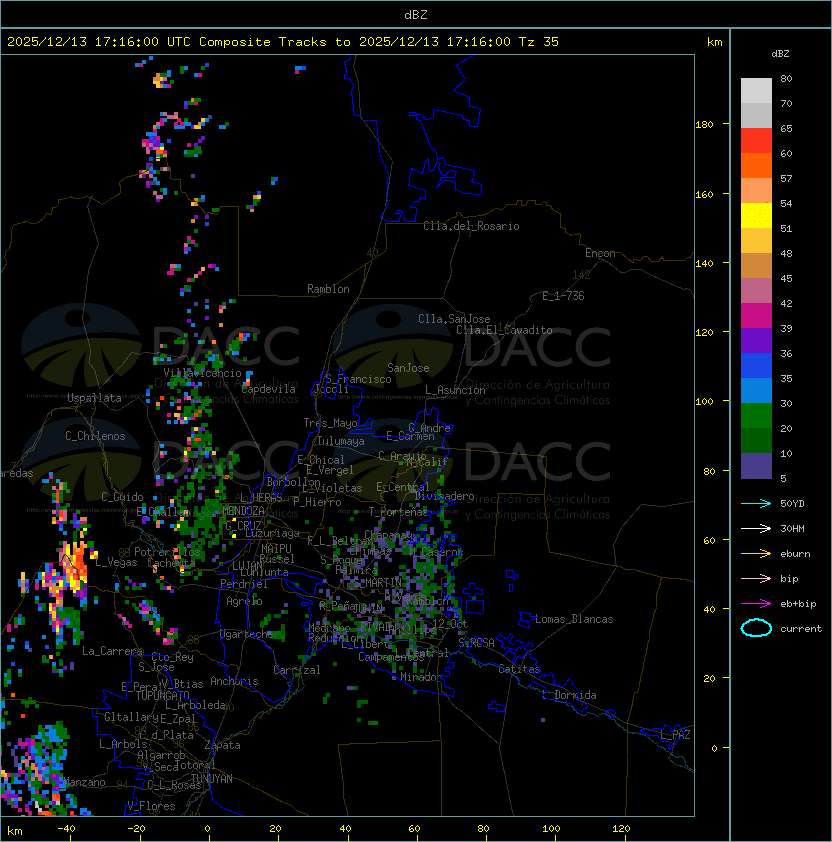This screenshot has height=842, width=832.
Task: Click the 'E_1-736' place label
Action: point(563,296)
